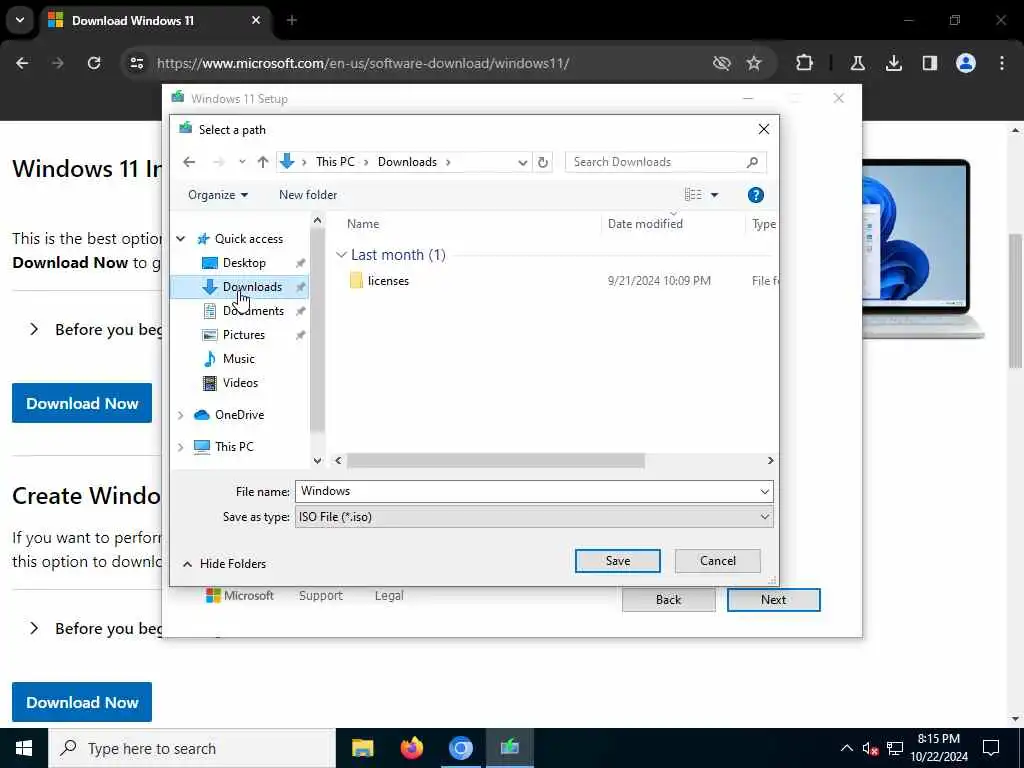Collapse the Quick access tree
Viewport: 1024px width, 768px height.
pyautogui.click(x=181, y=238)
